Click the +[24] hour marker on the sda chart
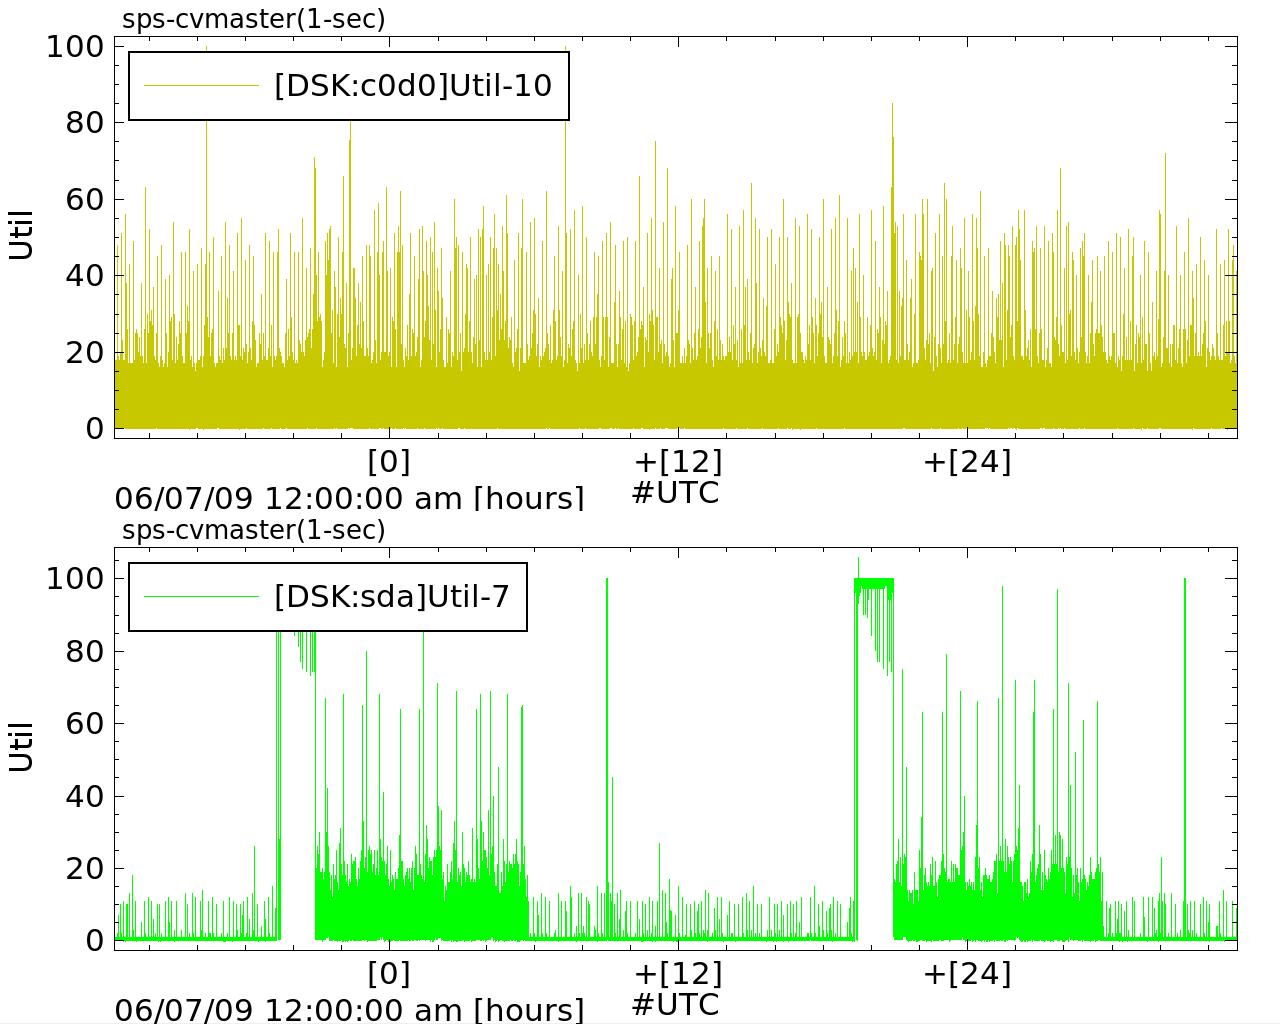Viewport: 1280px width, 1024px height. coord(966,973)
